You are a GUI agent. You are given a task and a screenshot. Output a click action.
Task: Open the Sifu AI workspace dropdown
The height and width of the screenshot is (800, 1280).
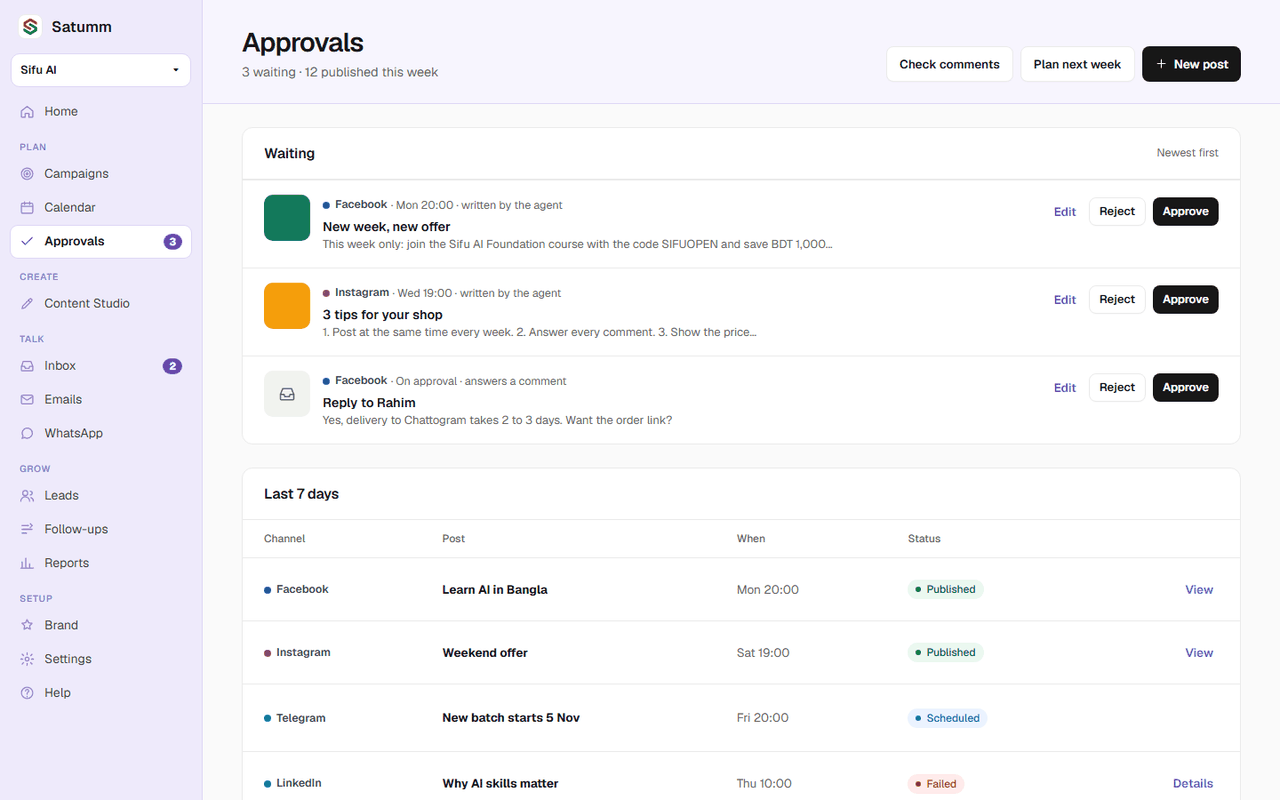click(x=101, y=70)
